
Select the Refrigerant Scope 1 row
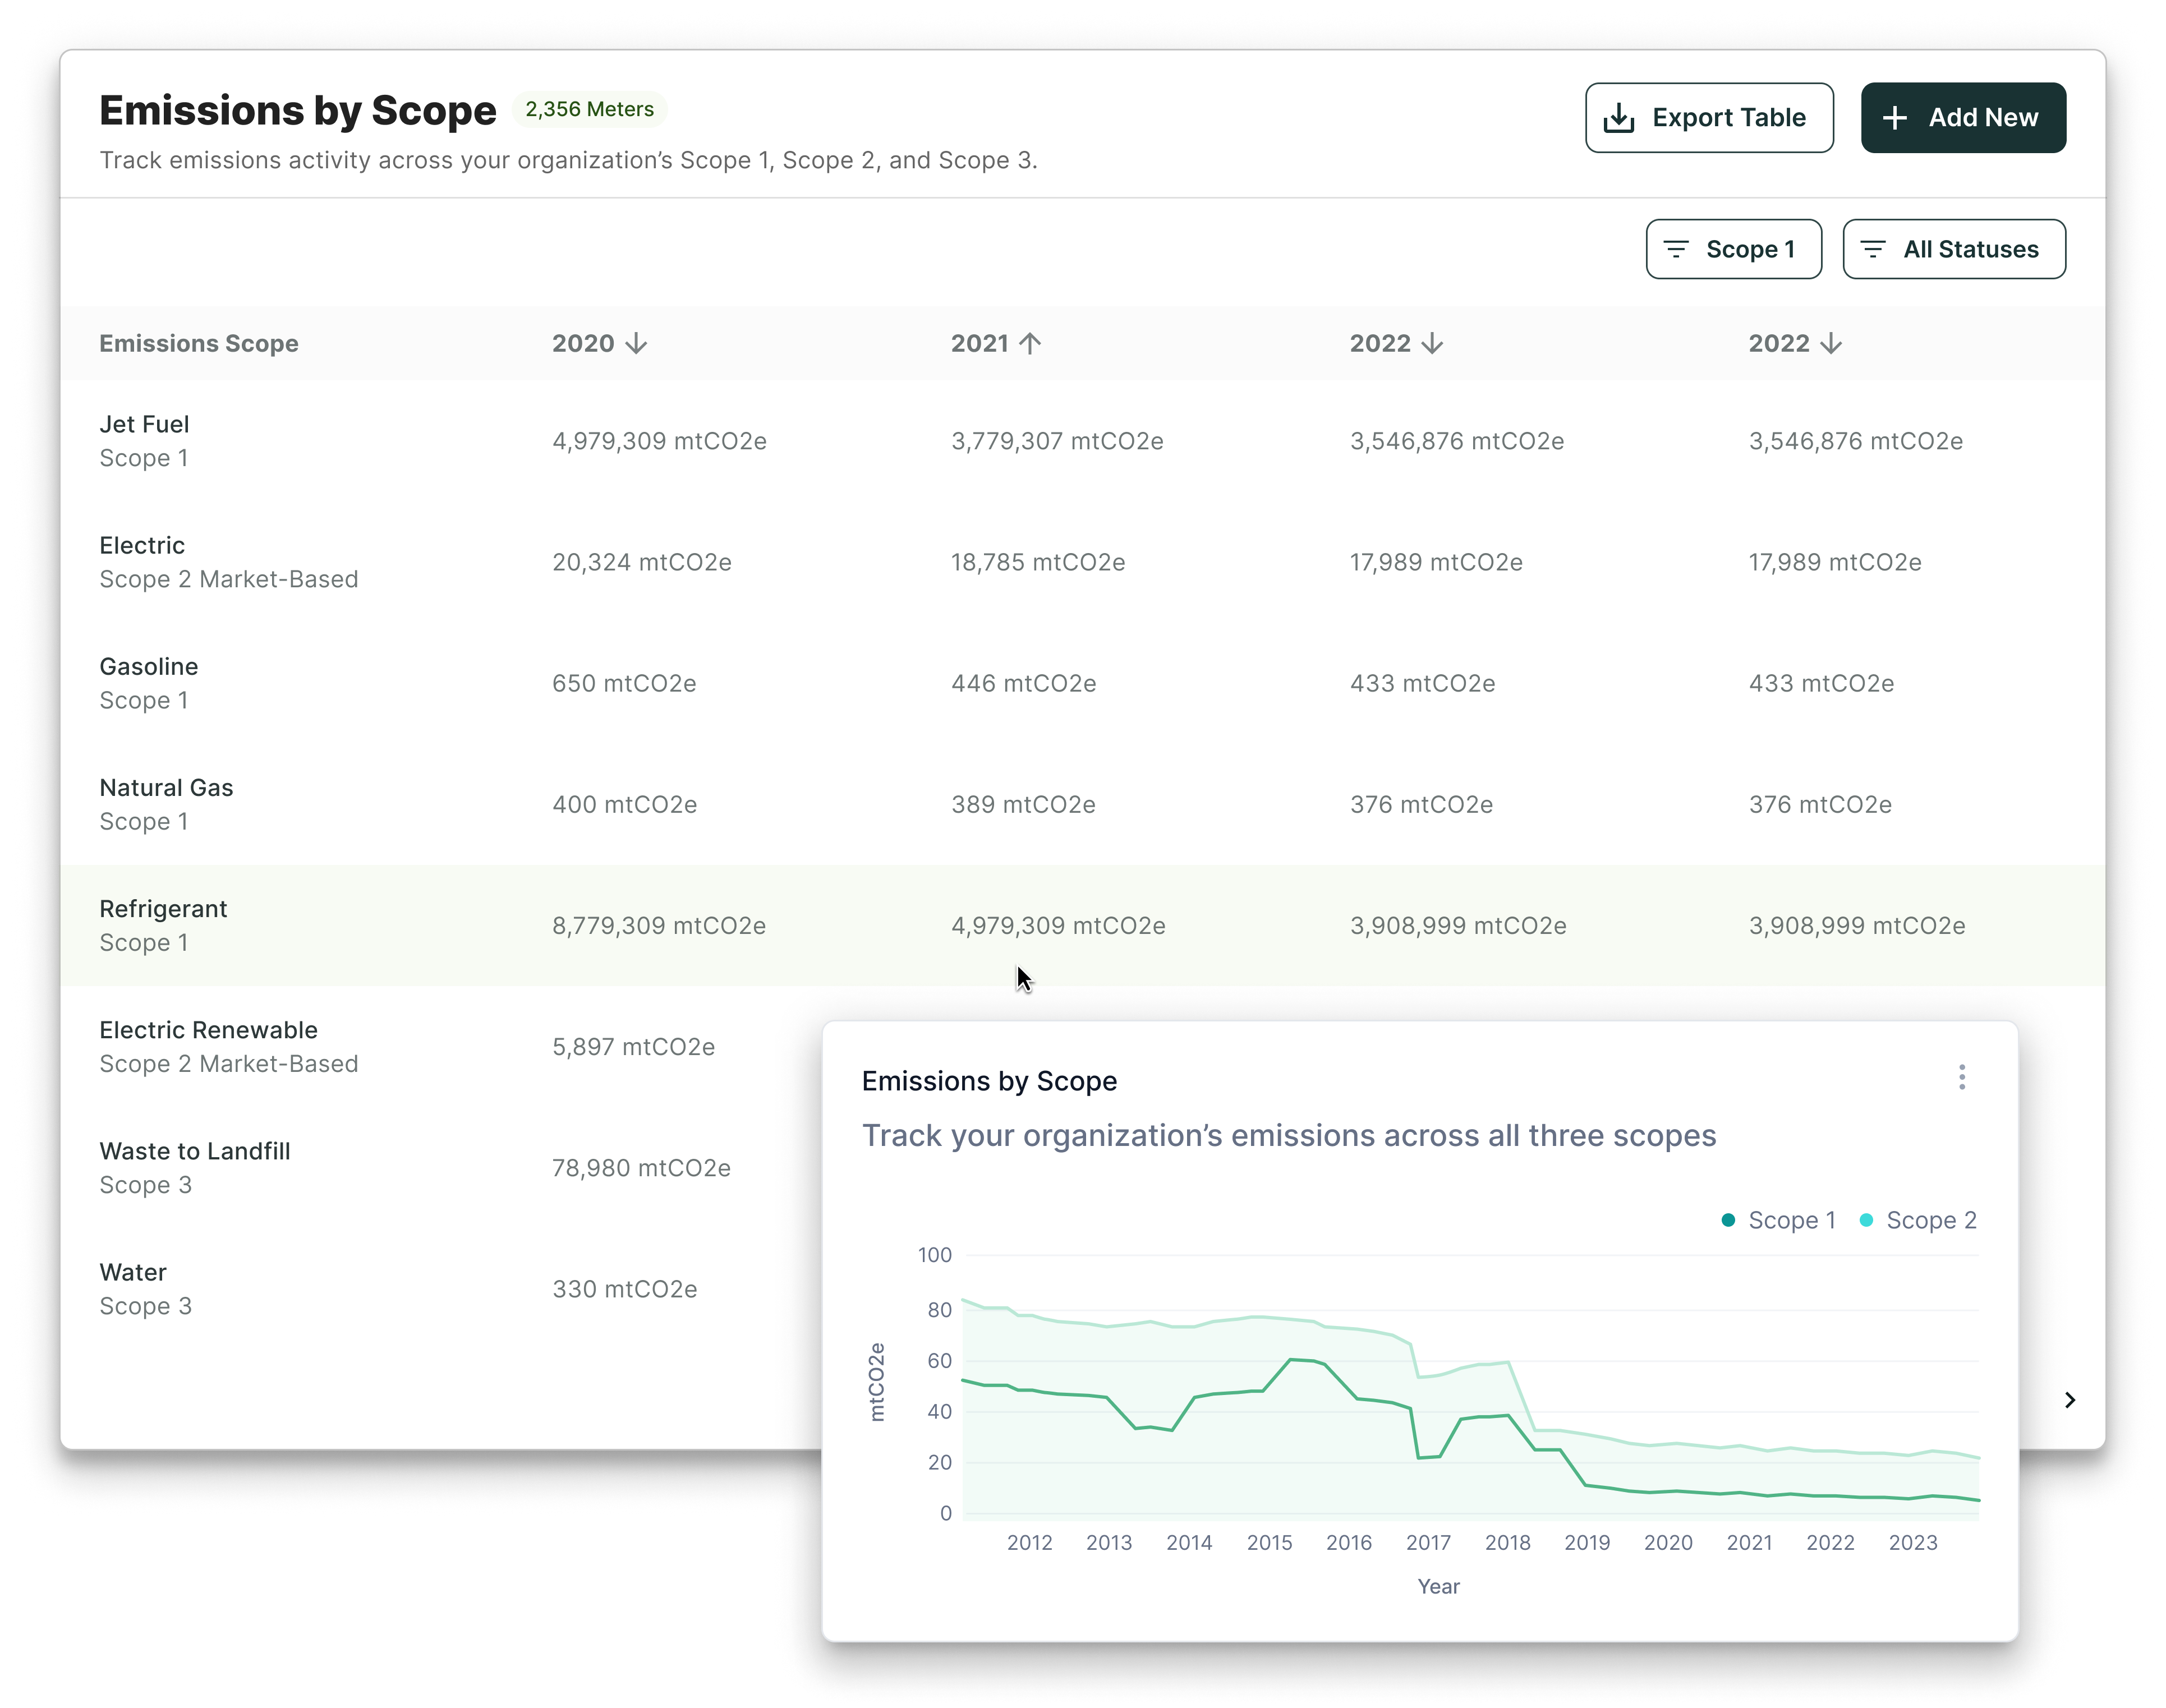pyautogui.click(x=1082, y=925)
